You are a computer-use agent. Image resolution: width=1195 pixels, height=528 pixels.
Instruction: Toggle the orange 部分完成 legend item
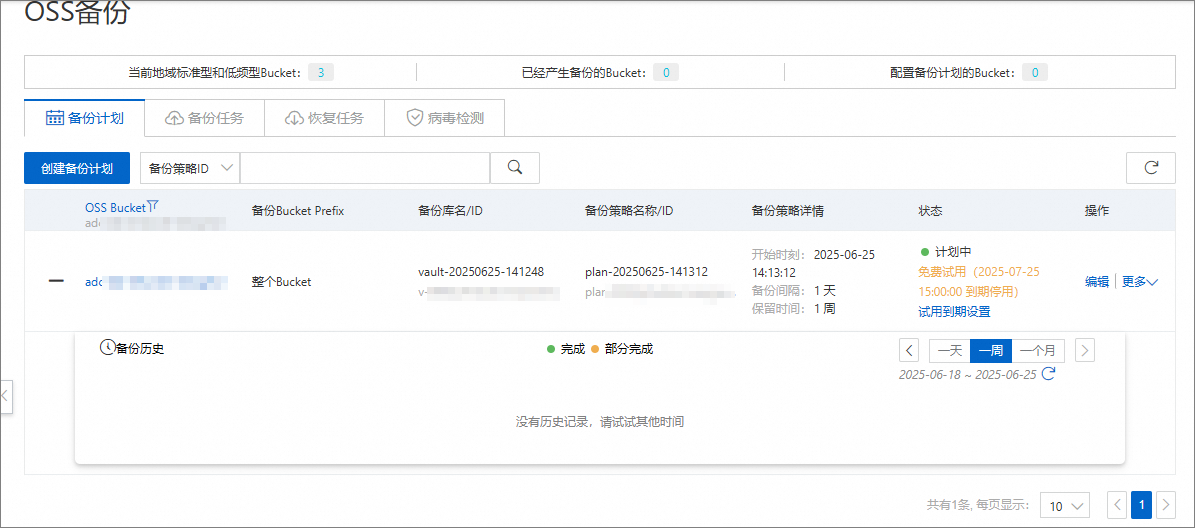click(x=622, y=349)
